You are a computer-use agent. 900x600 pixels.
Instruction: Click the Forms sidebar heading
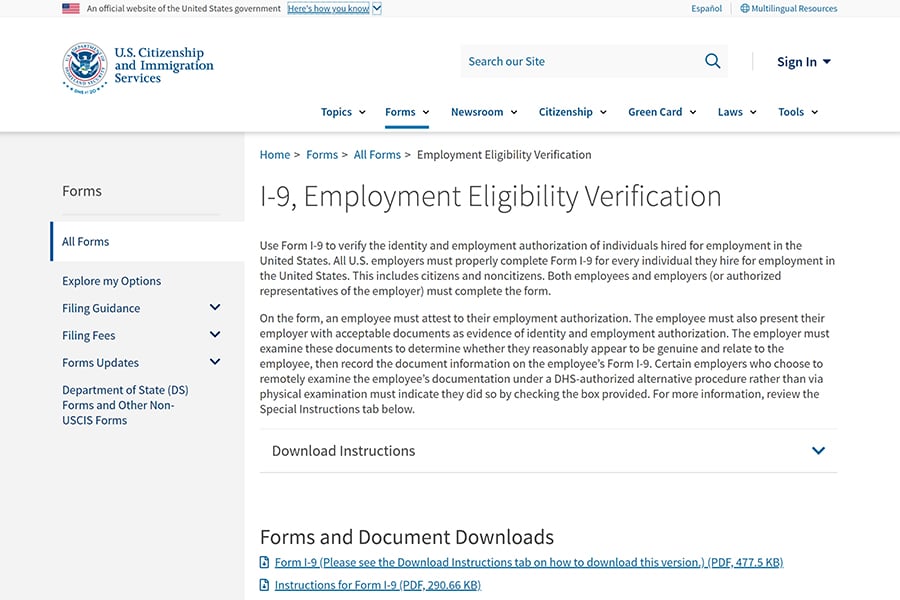click(x=82, y=191)
